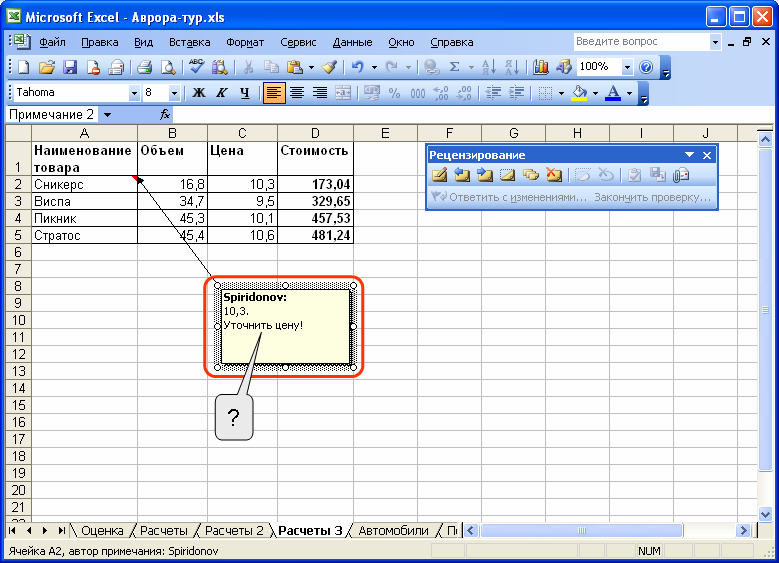Select the Format Painter brush
This screenshot has height=563, width=779.
tap(329, 67)
